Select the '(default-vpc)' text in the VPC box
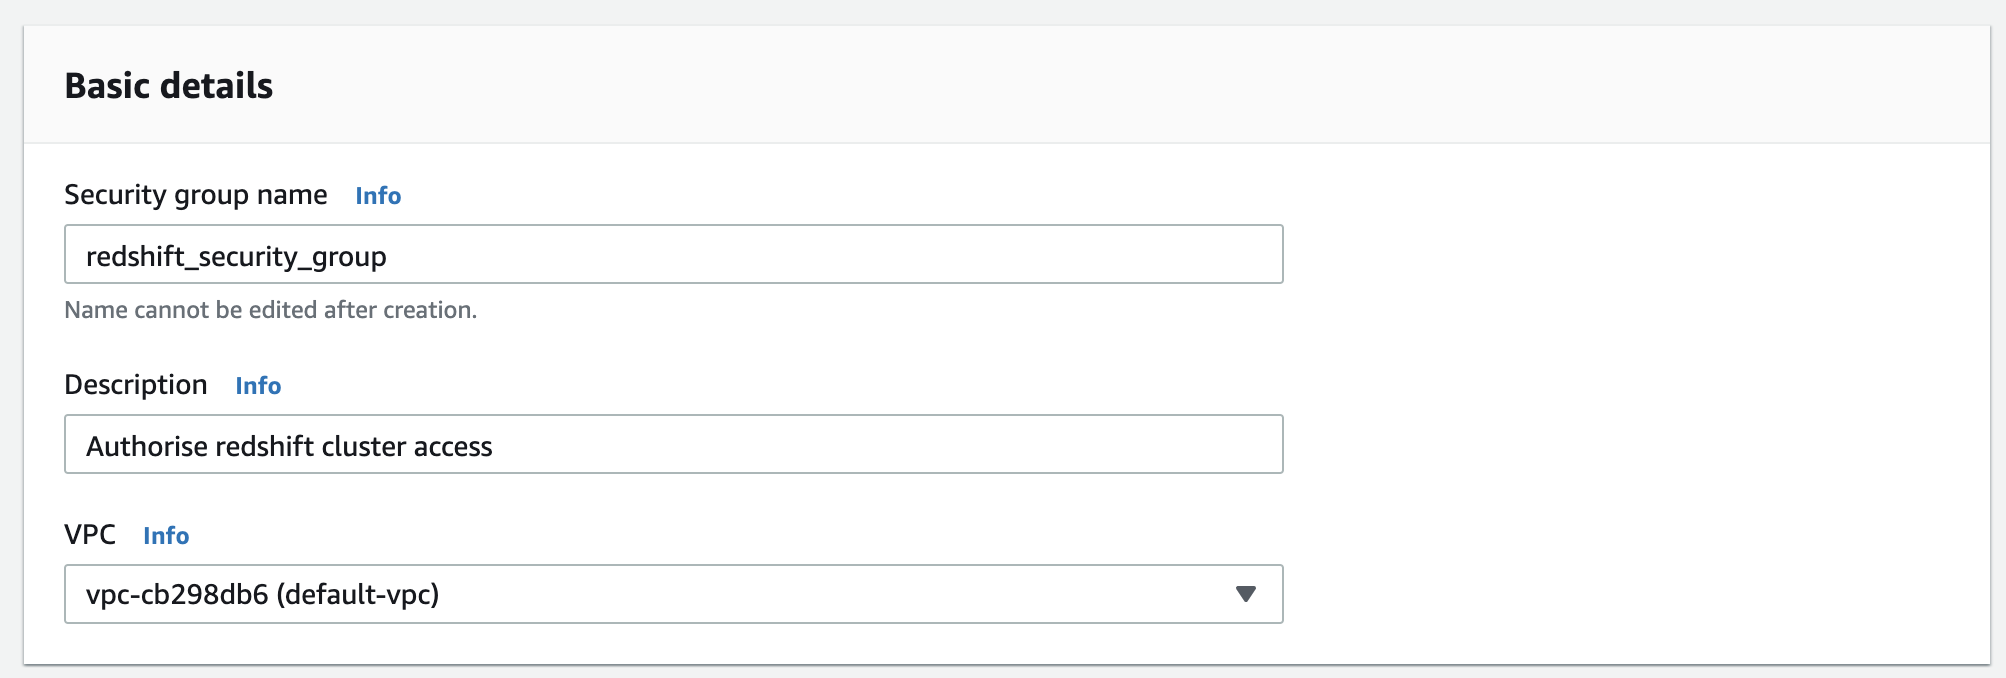Image resolution: width=2006 pixels, height=678 pixels. [x=358, y=595]
